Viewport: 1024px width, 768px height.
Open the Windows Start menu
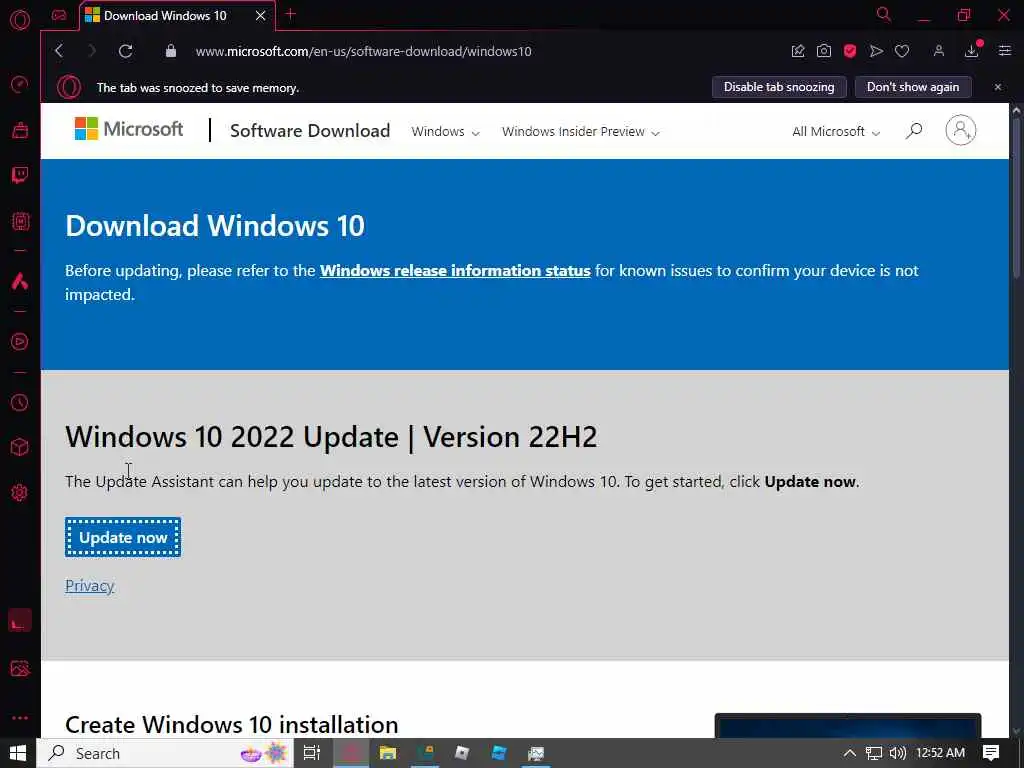[18, 754]
